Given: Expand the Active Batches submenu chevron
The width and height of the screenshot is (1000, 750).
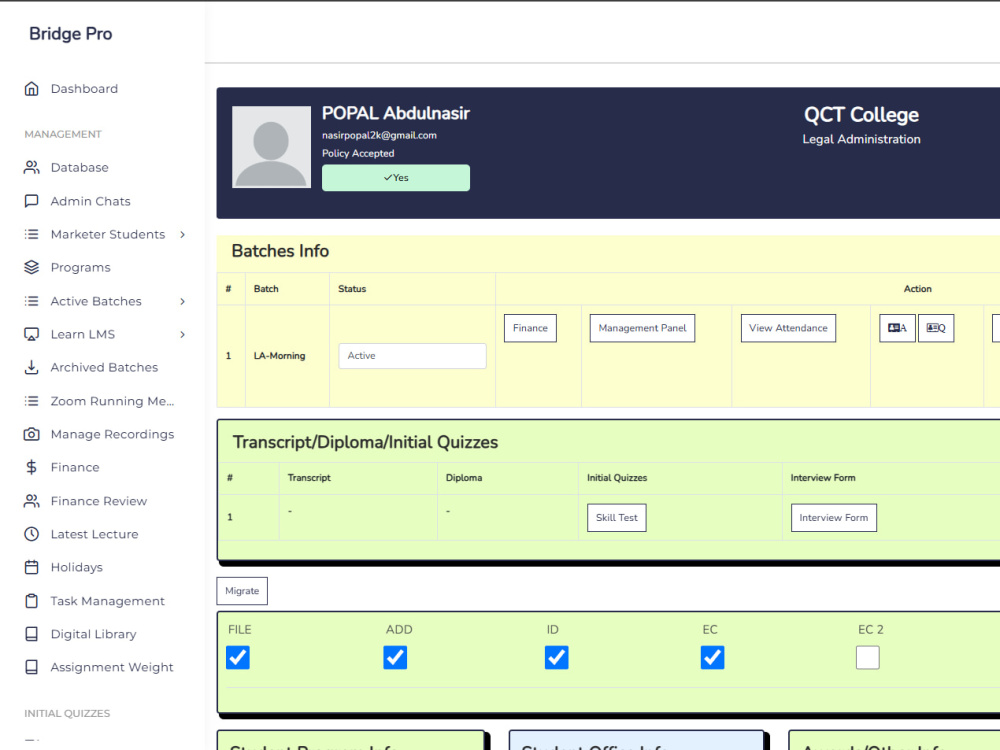Looking at the screenshot, I should (182, 301).
